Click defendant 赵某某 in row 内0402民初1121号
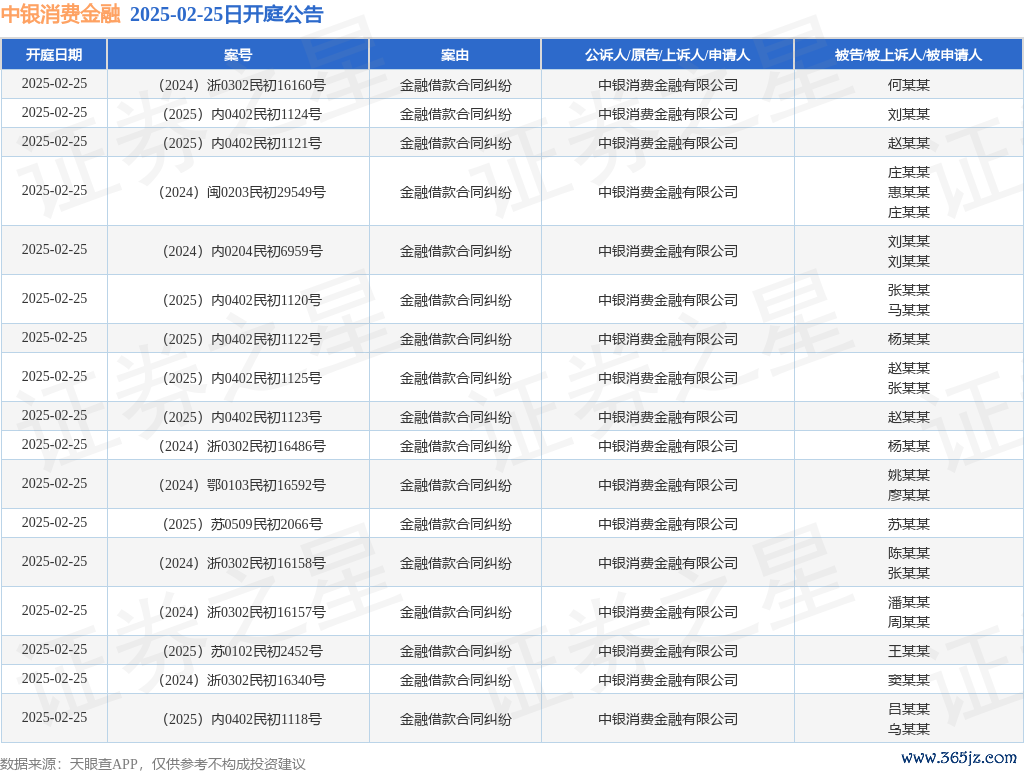 coord(908,143)
